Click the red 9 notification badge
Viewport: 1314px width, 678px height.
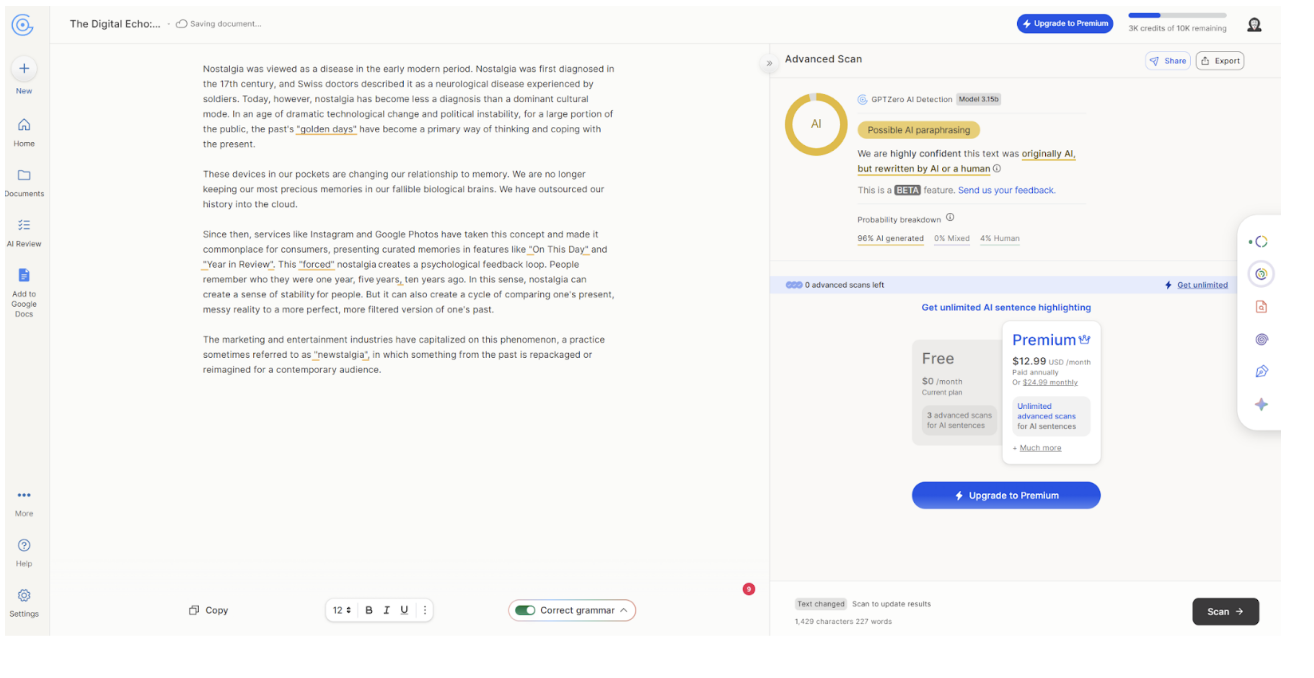tap(748, 589)
